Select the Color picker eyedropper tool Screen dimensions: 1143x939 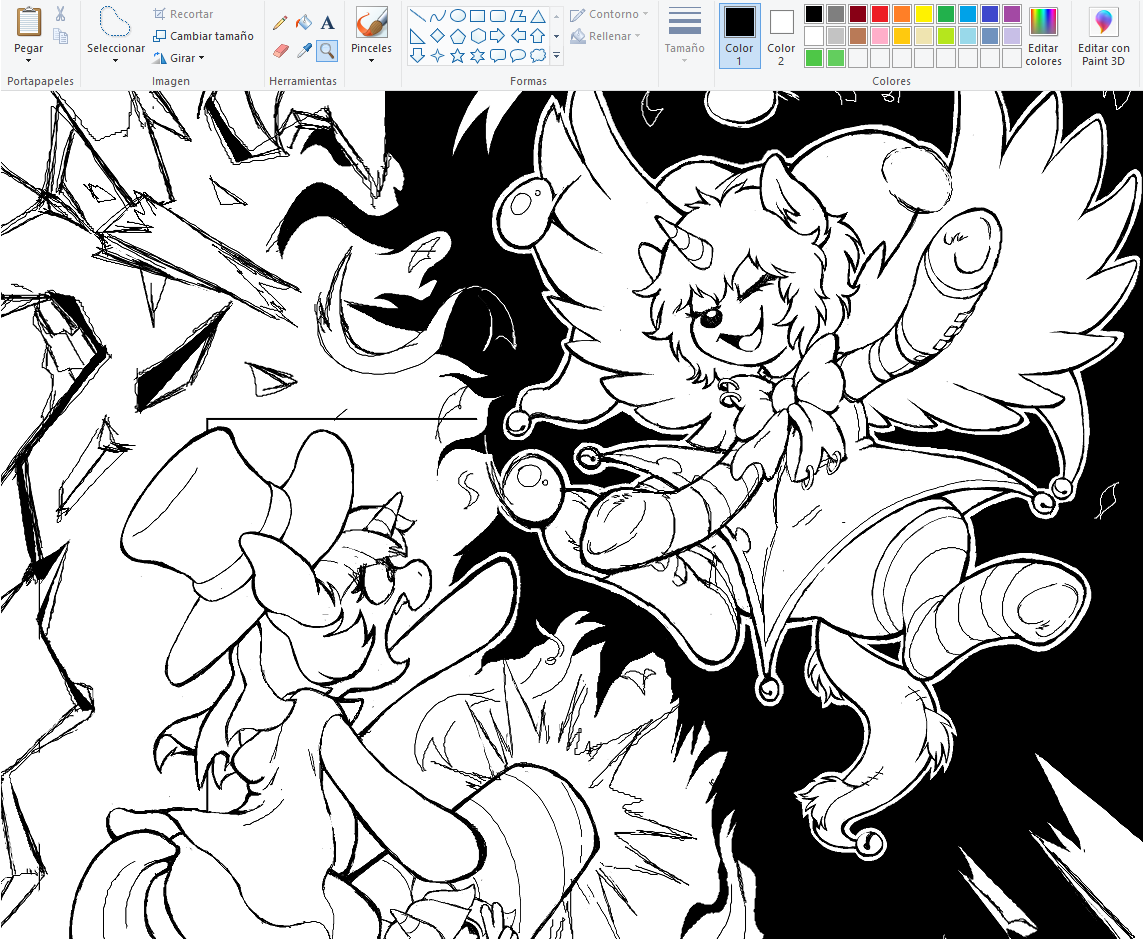304,50
